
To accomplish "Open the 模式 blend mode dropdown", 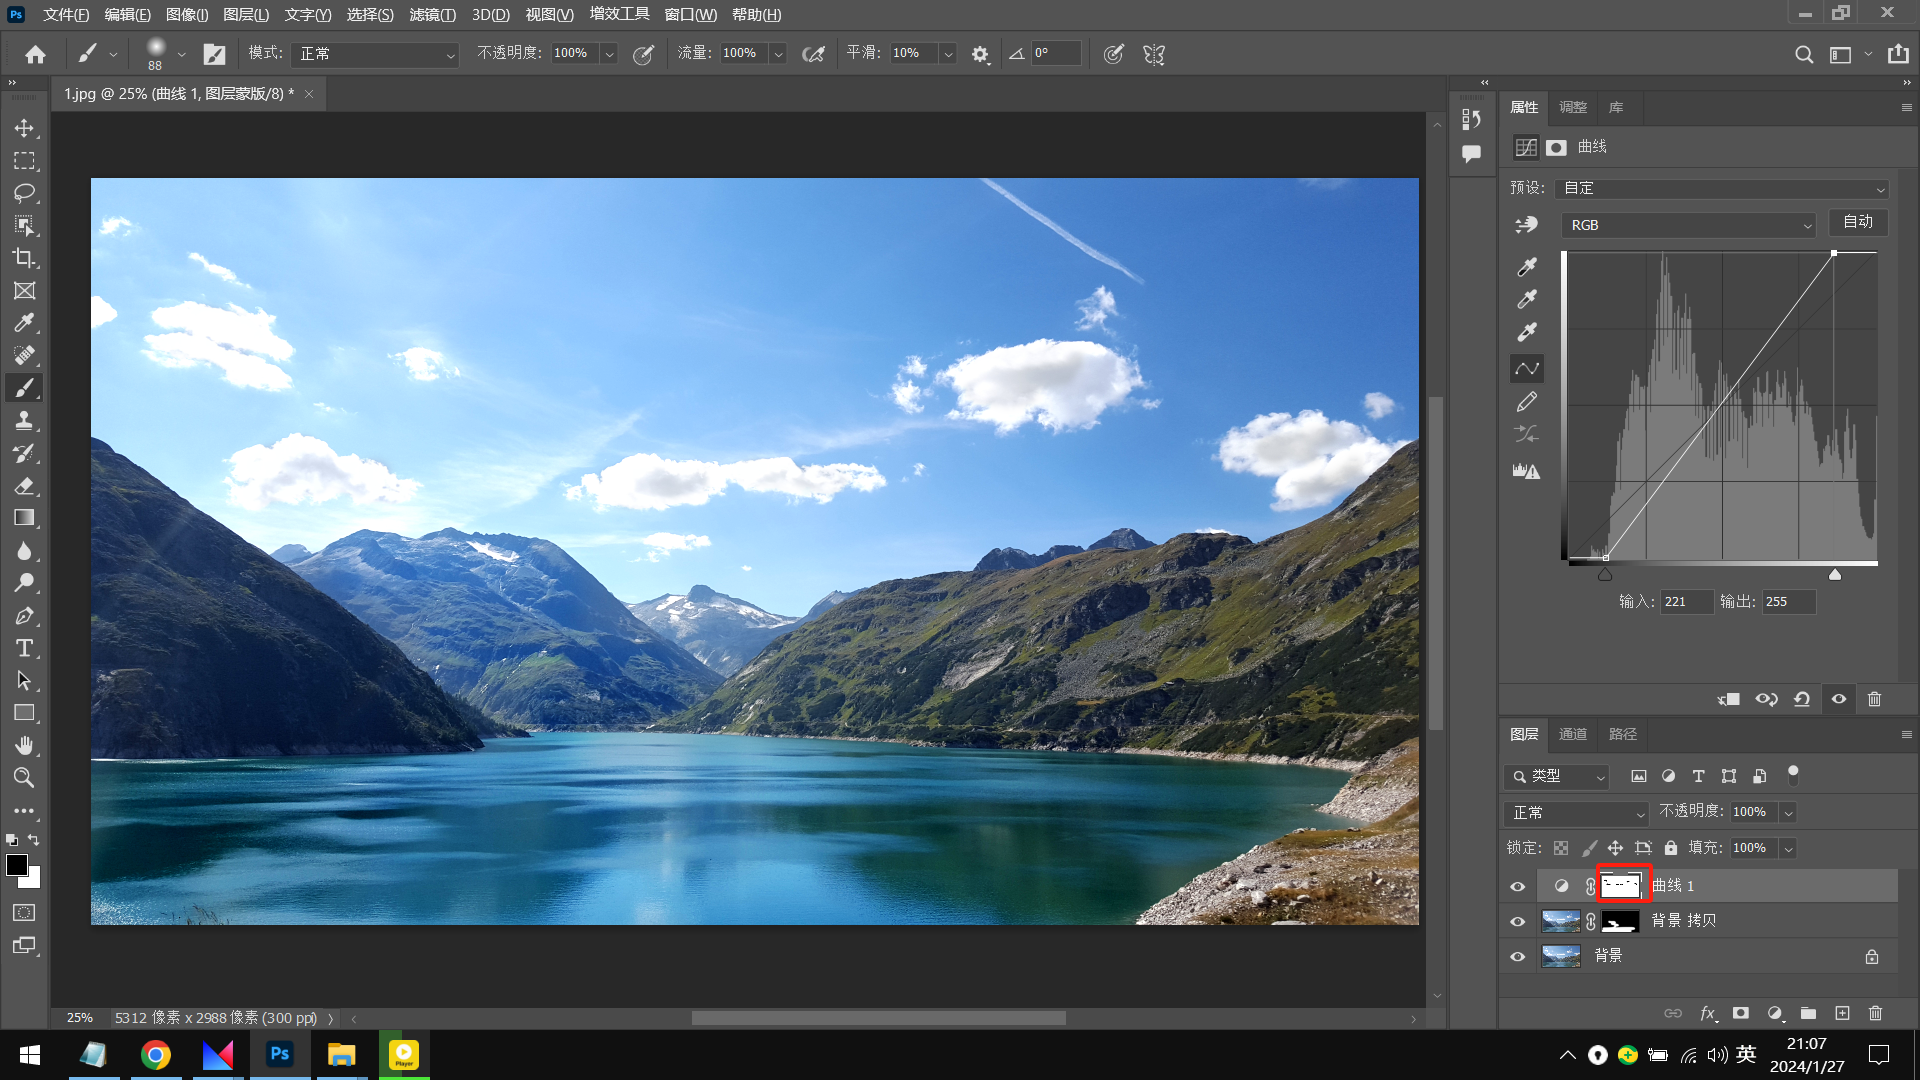I will 375,54.
